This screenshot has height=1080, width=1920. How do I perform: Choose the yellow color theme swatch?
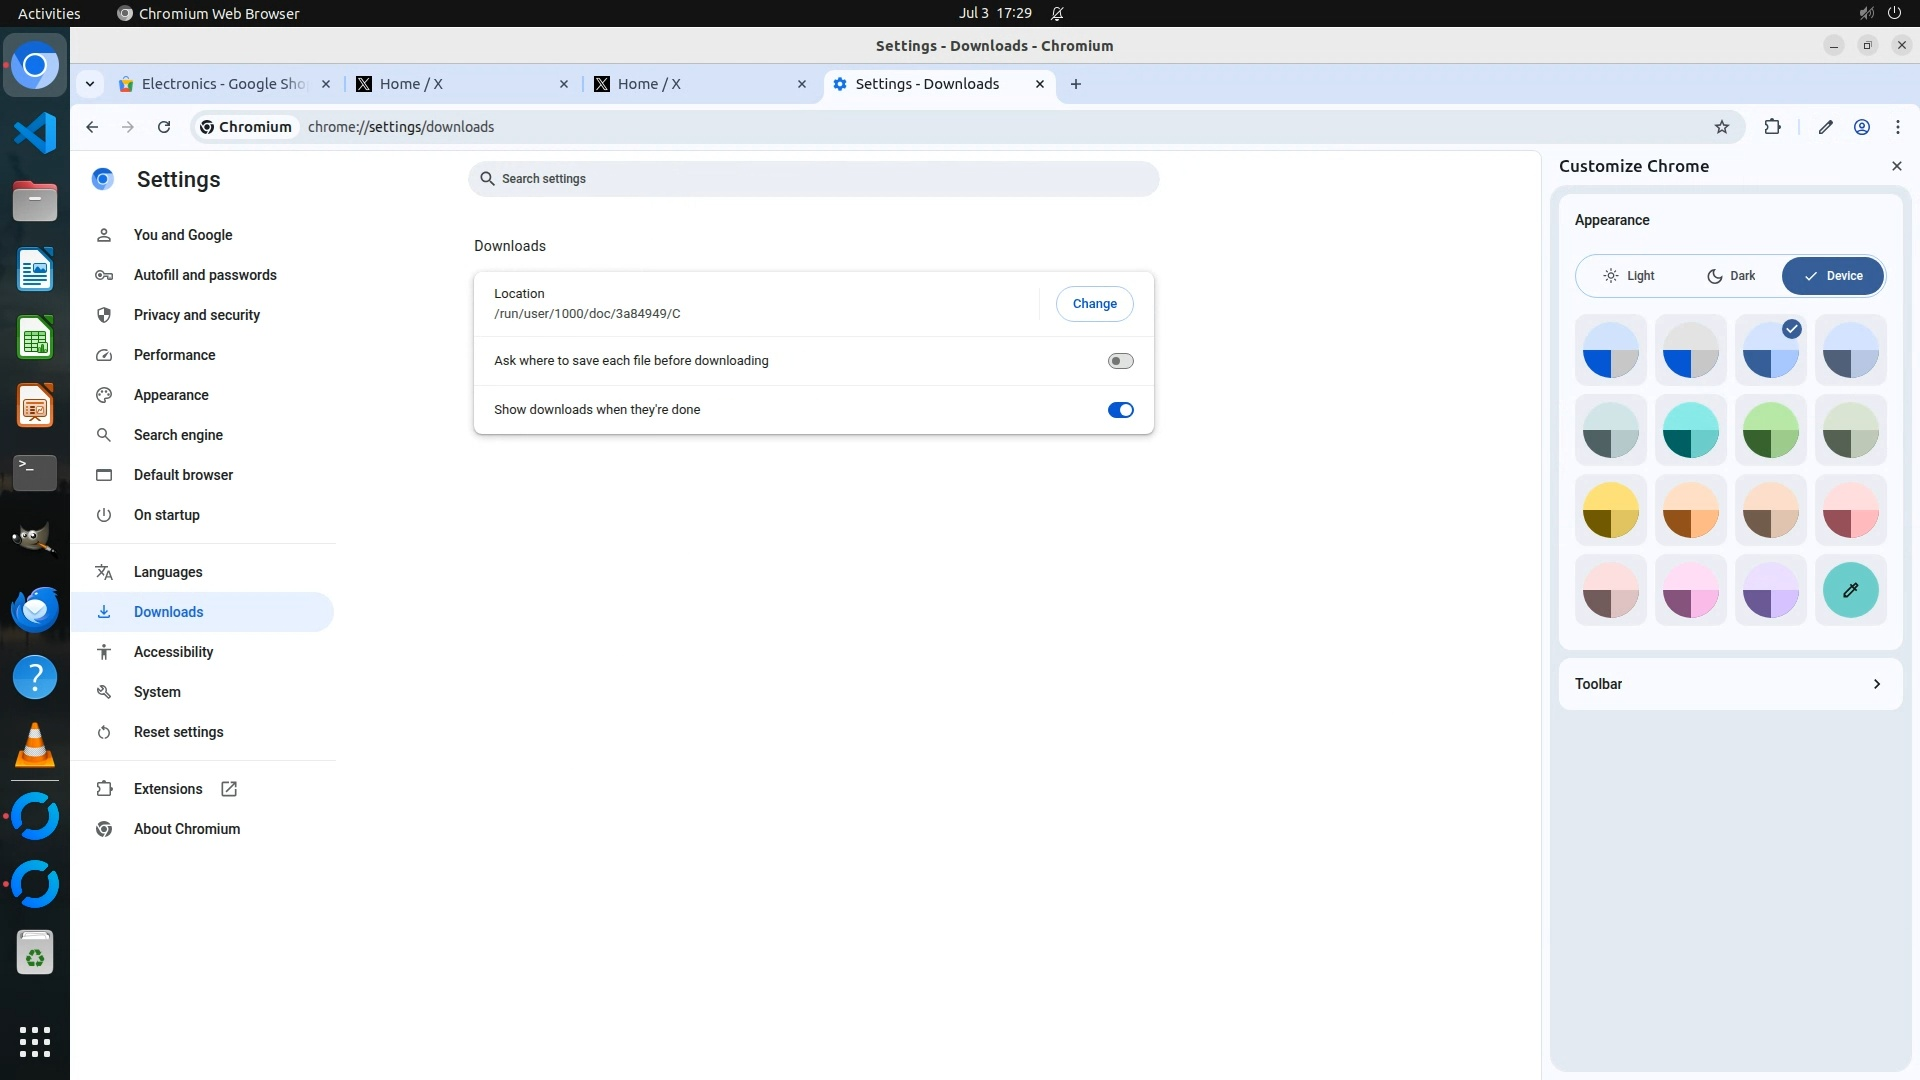click(1610, 510)
